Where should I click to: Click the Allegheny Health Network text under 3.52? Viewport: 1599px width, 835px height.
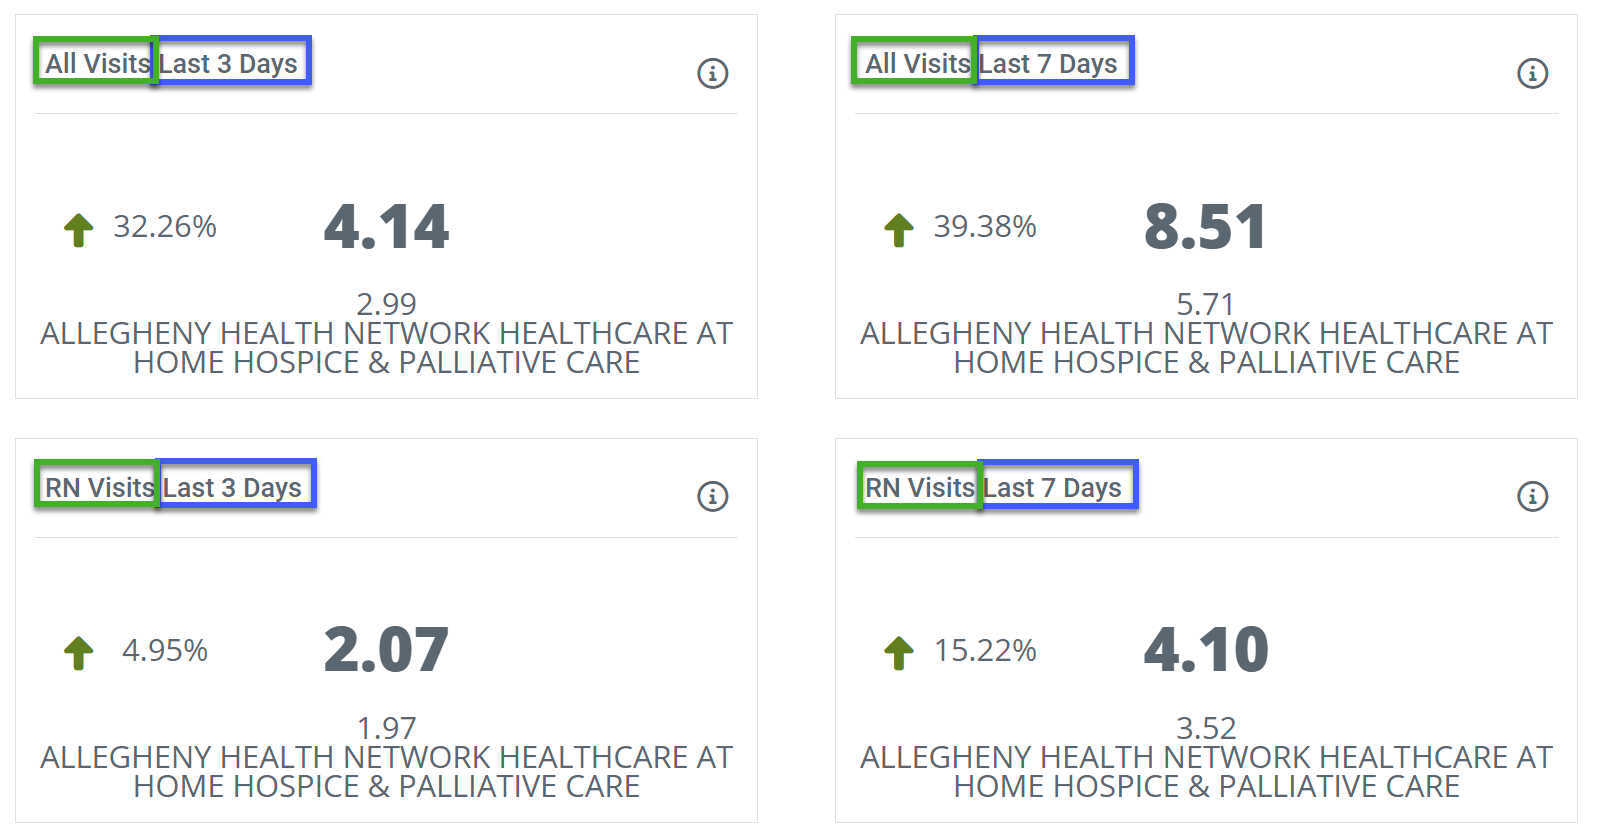(x=1206, y=772)
